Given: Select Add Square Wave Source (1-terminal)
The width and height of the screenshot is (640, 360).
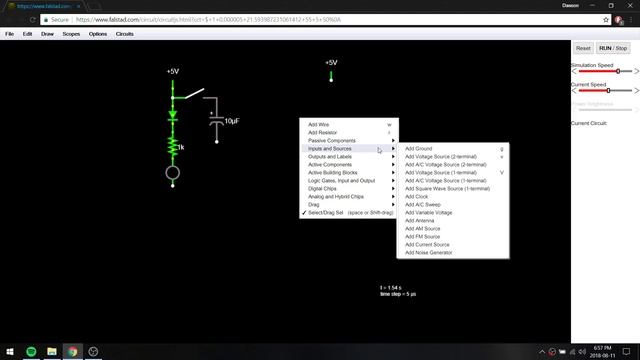Looking at the screenshot, I should tap(453, 189).
